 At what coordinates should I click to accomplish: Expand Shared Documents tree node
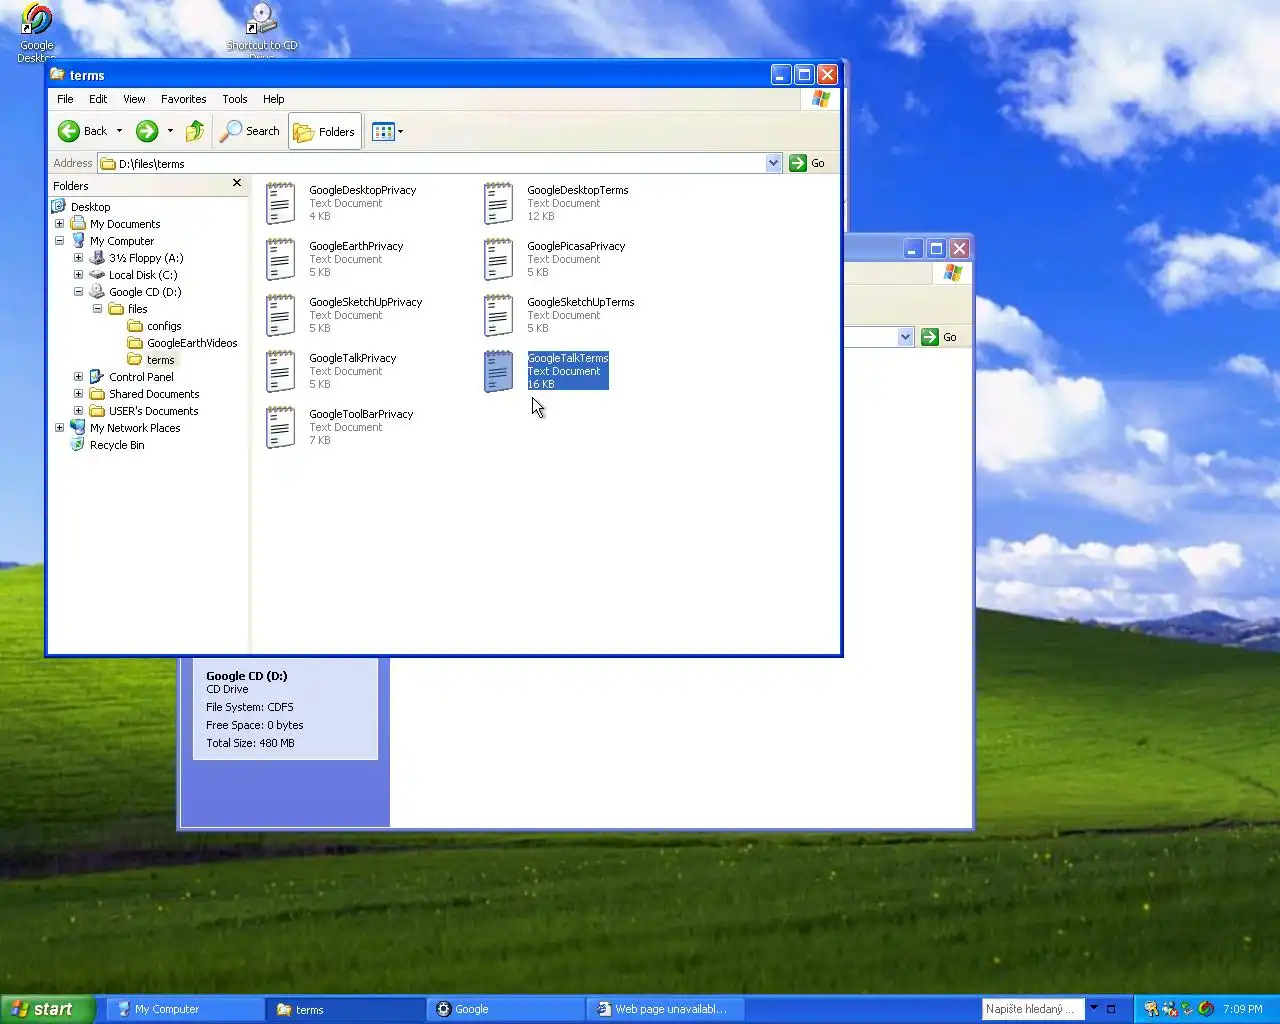tap(78, 394)
